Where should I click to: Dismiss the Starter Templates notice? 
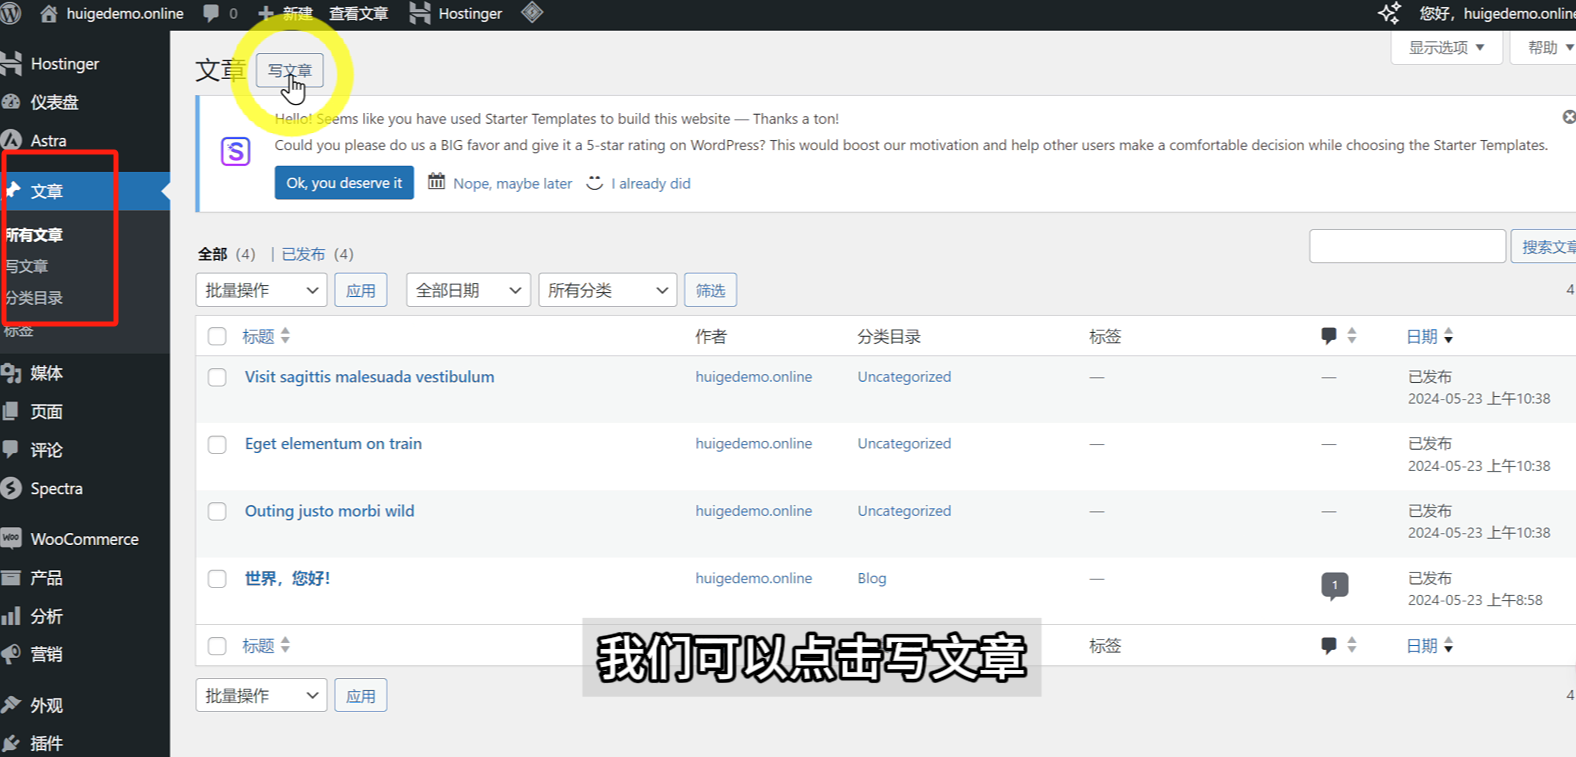point(1569,117)
